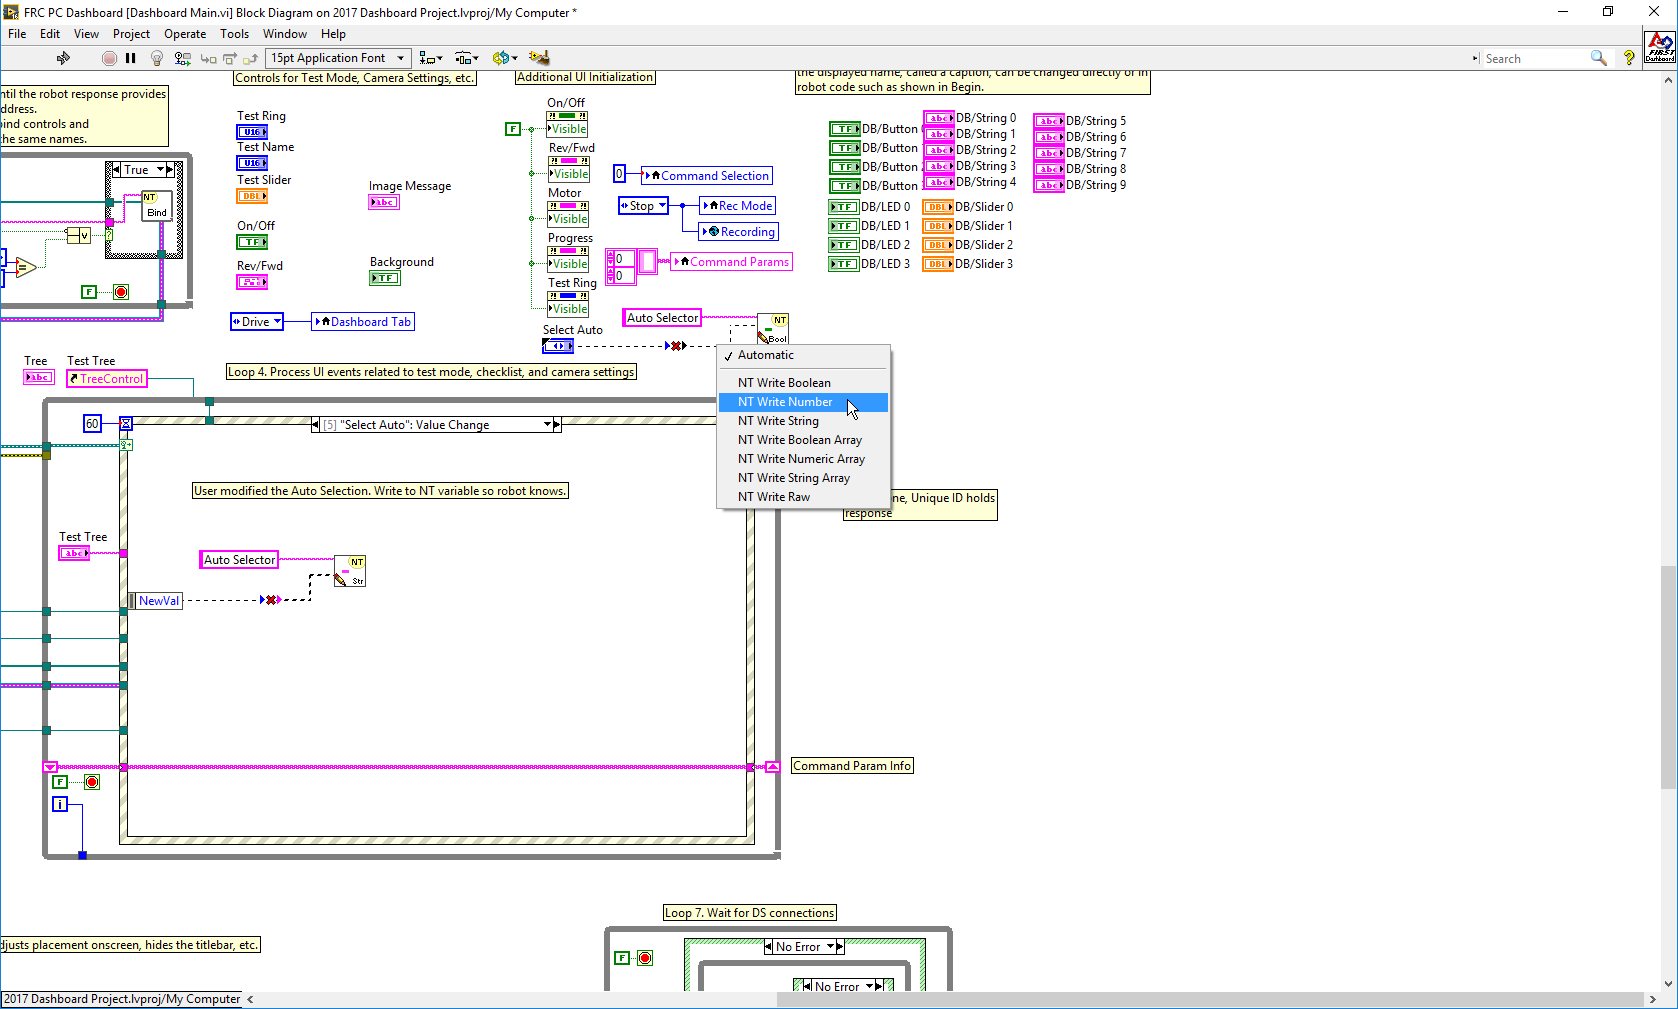Viewport: 1678px width, 1009px height.
Task: Click the vertical scrollbar thumb
Action: (1667, 677)
